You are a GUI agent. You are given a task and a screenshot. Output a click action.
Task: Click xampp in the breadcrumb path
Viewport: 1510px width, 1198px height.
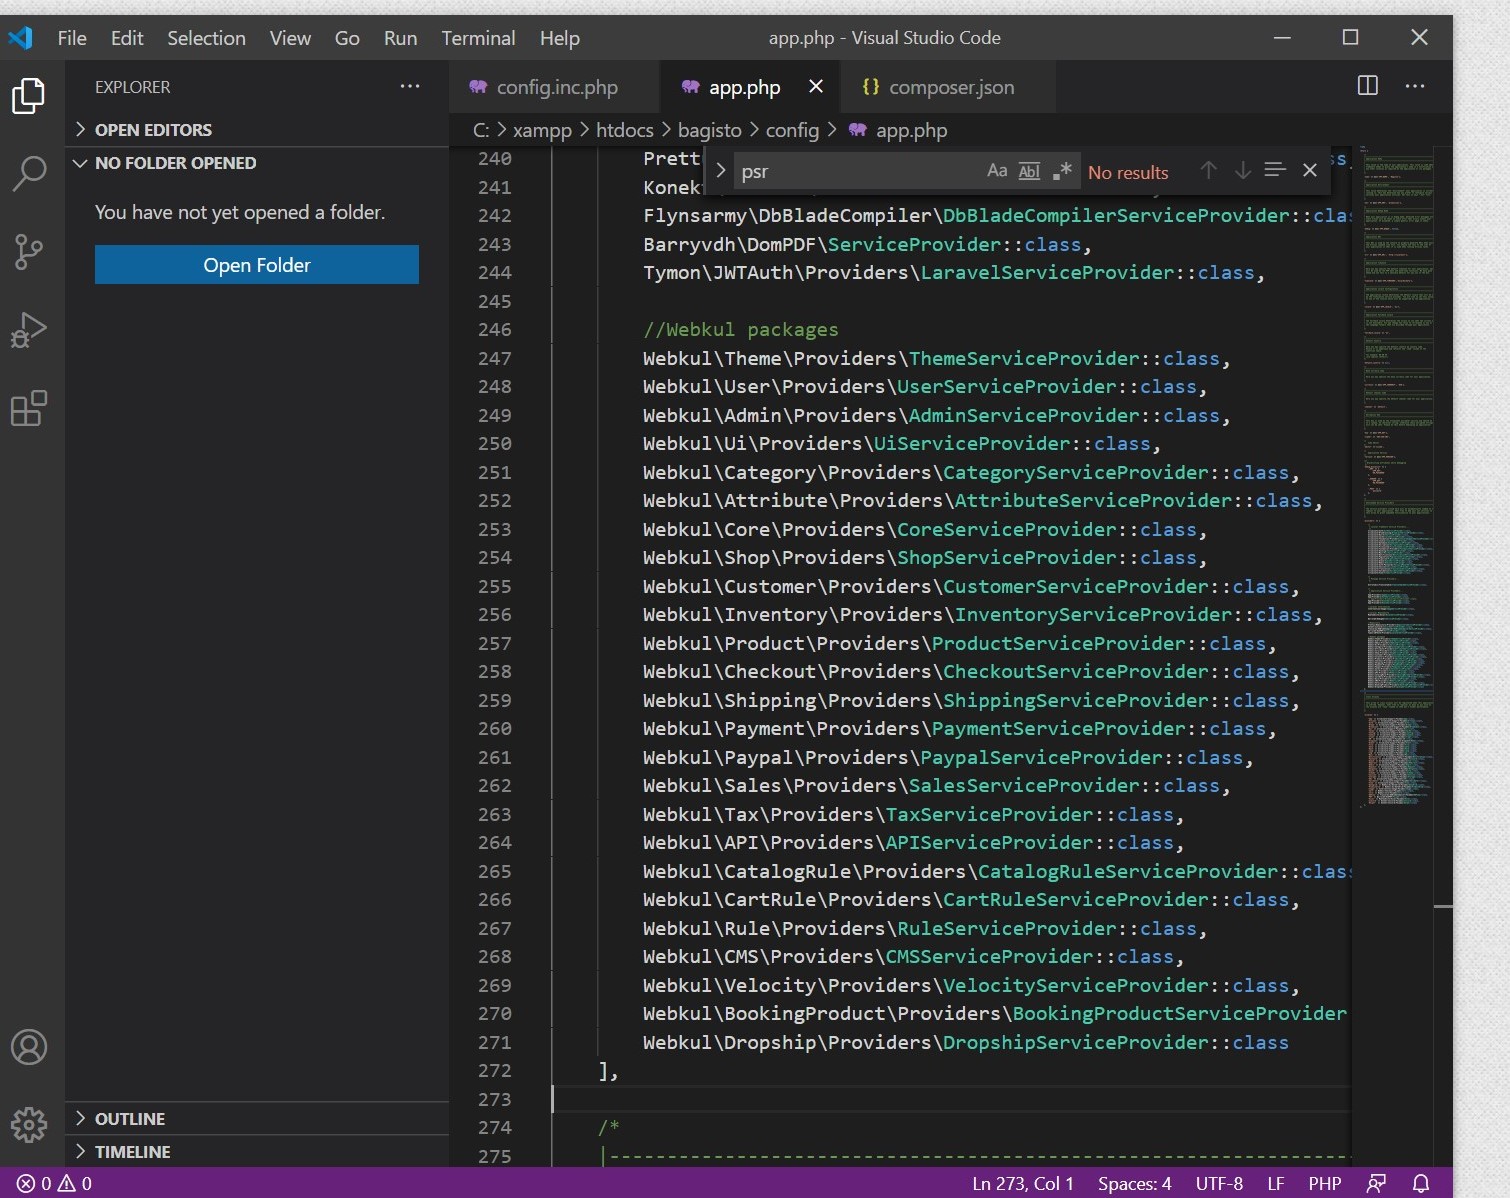pos(542,130)
